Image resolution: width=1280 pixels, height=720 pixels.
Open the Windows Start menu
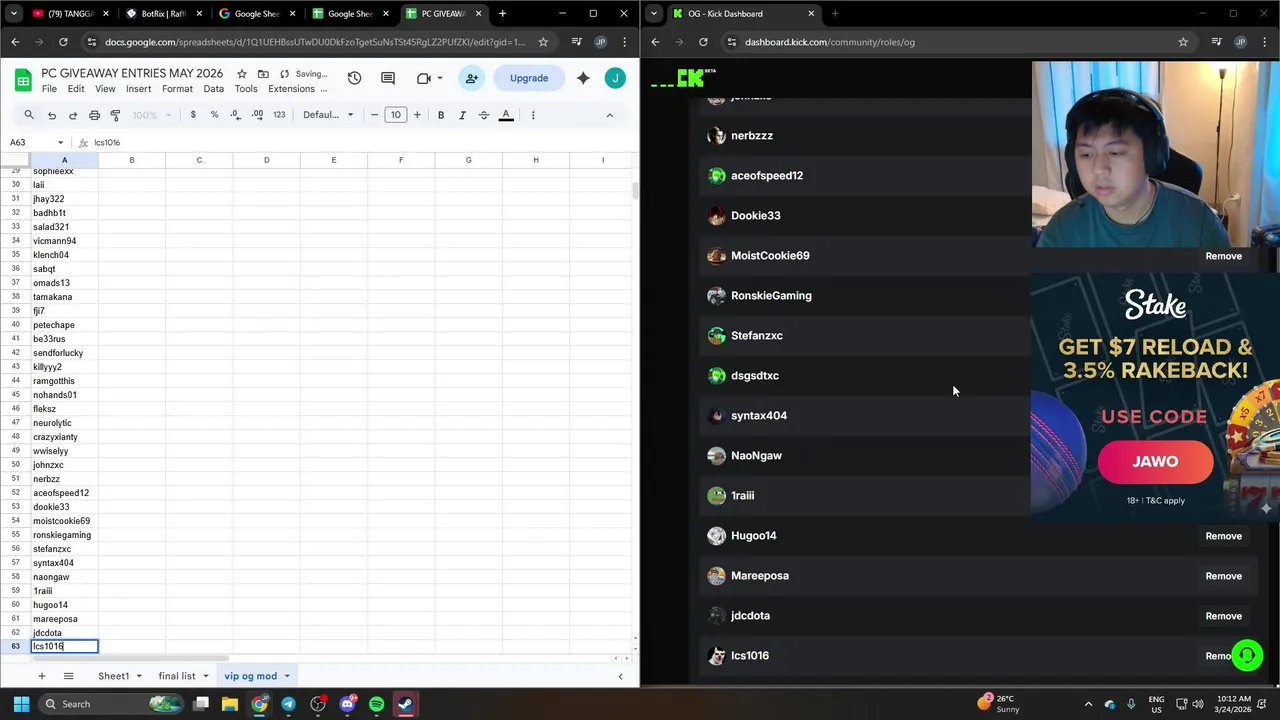(x=21, y=704)
